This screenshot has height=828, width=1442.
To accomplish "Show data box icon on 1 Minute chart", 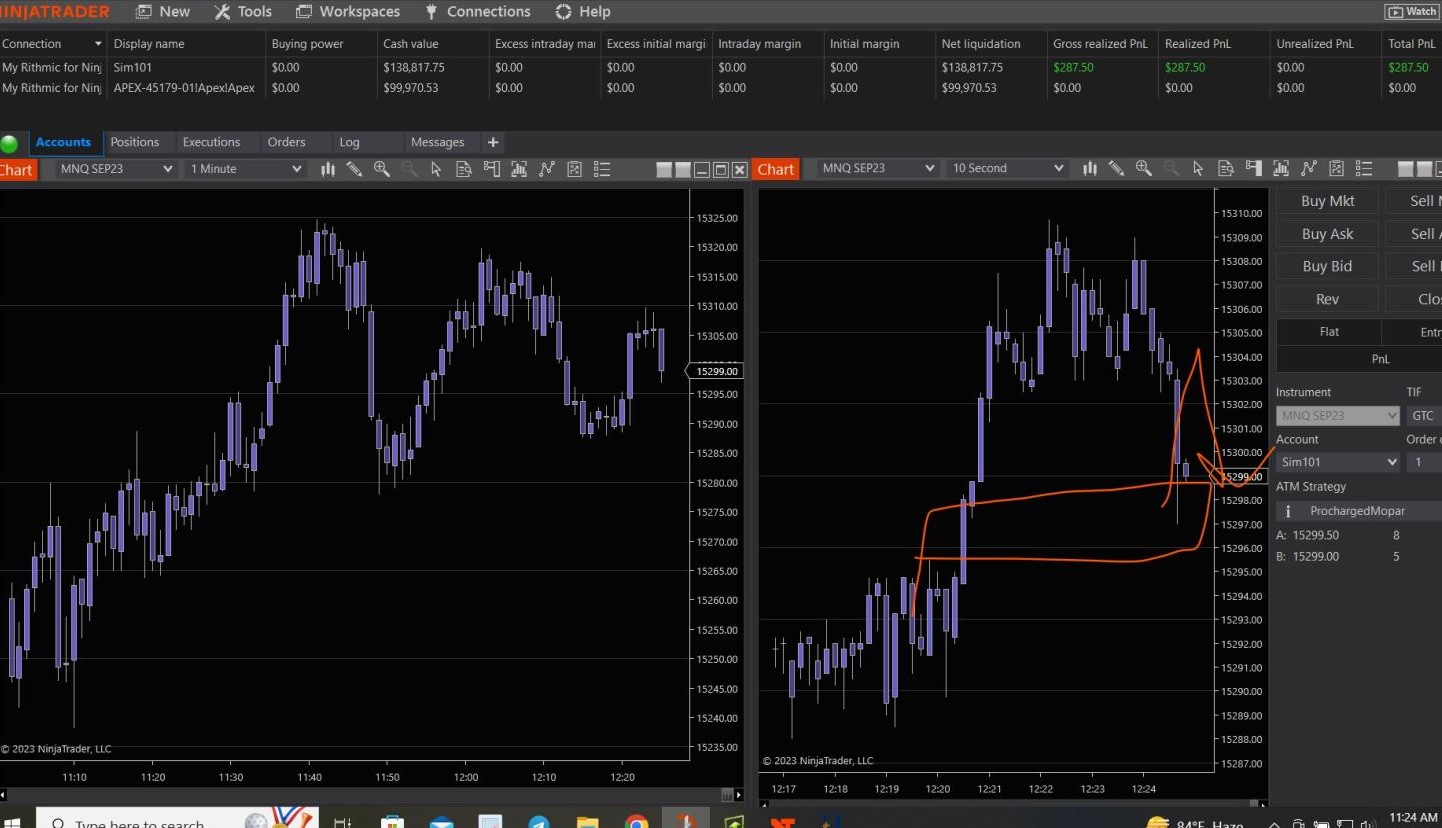I will point(464,169).
